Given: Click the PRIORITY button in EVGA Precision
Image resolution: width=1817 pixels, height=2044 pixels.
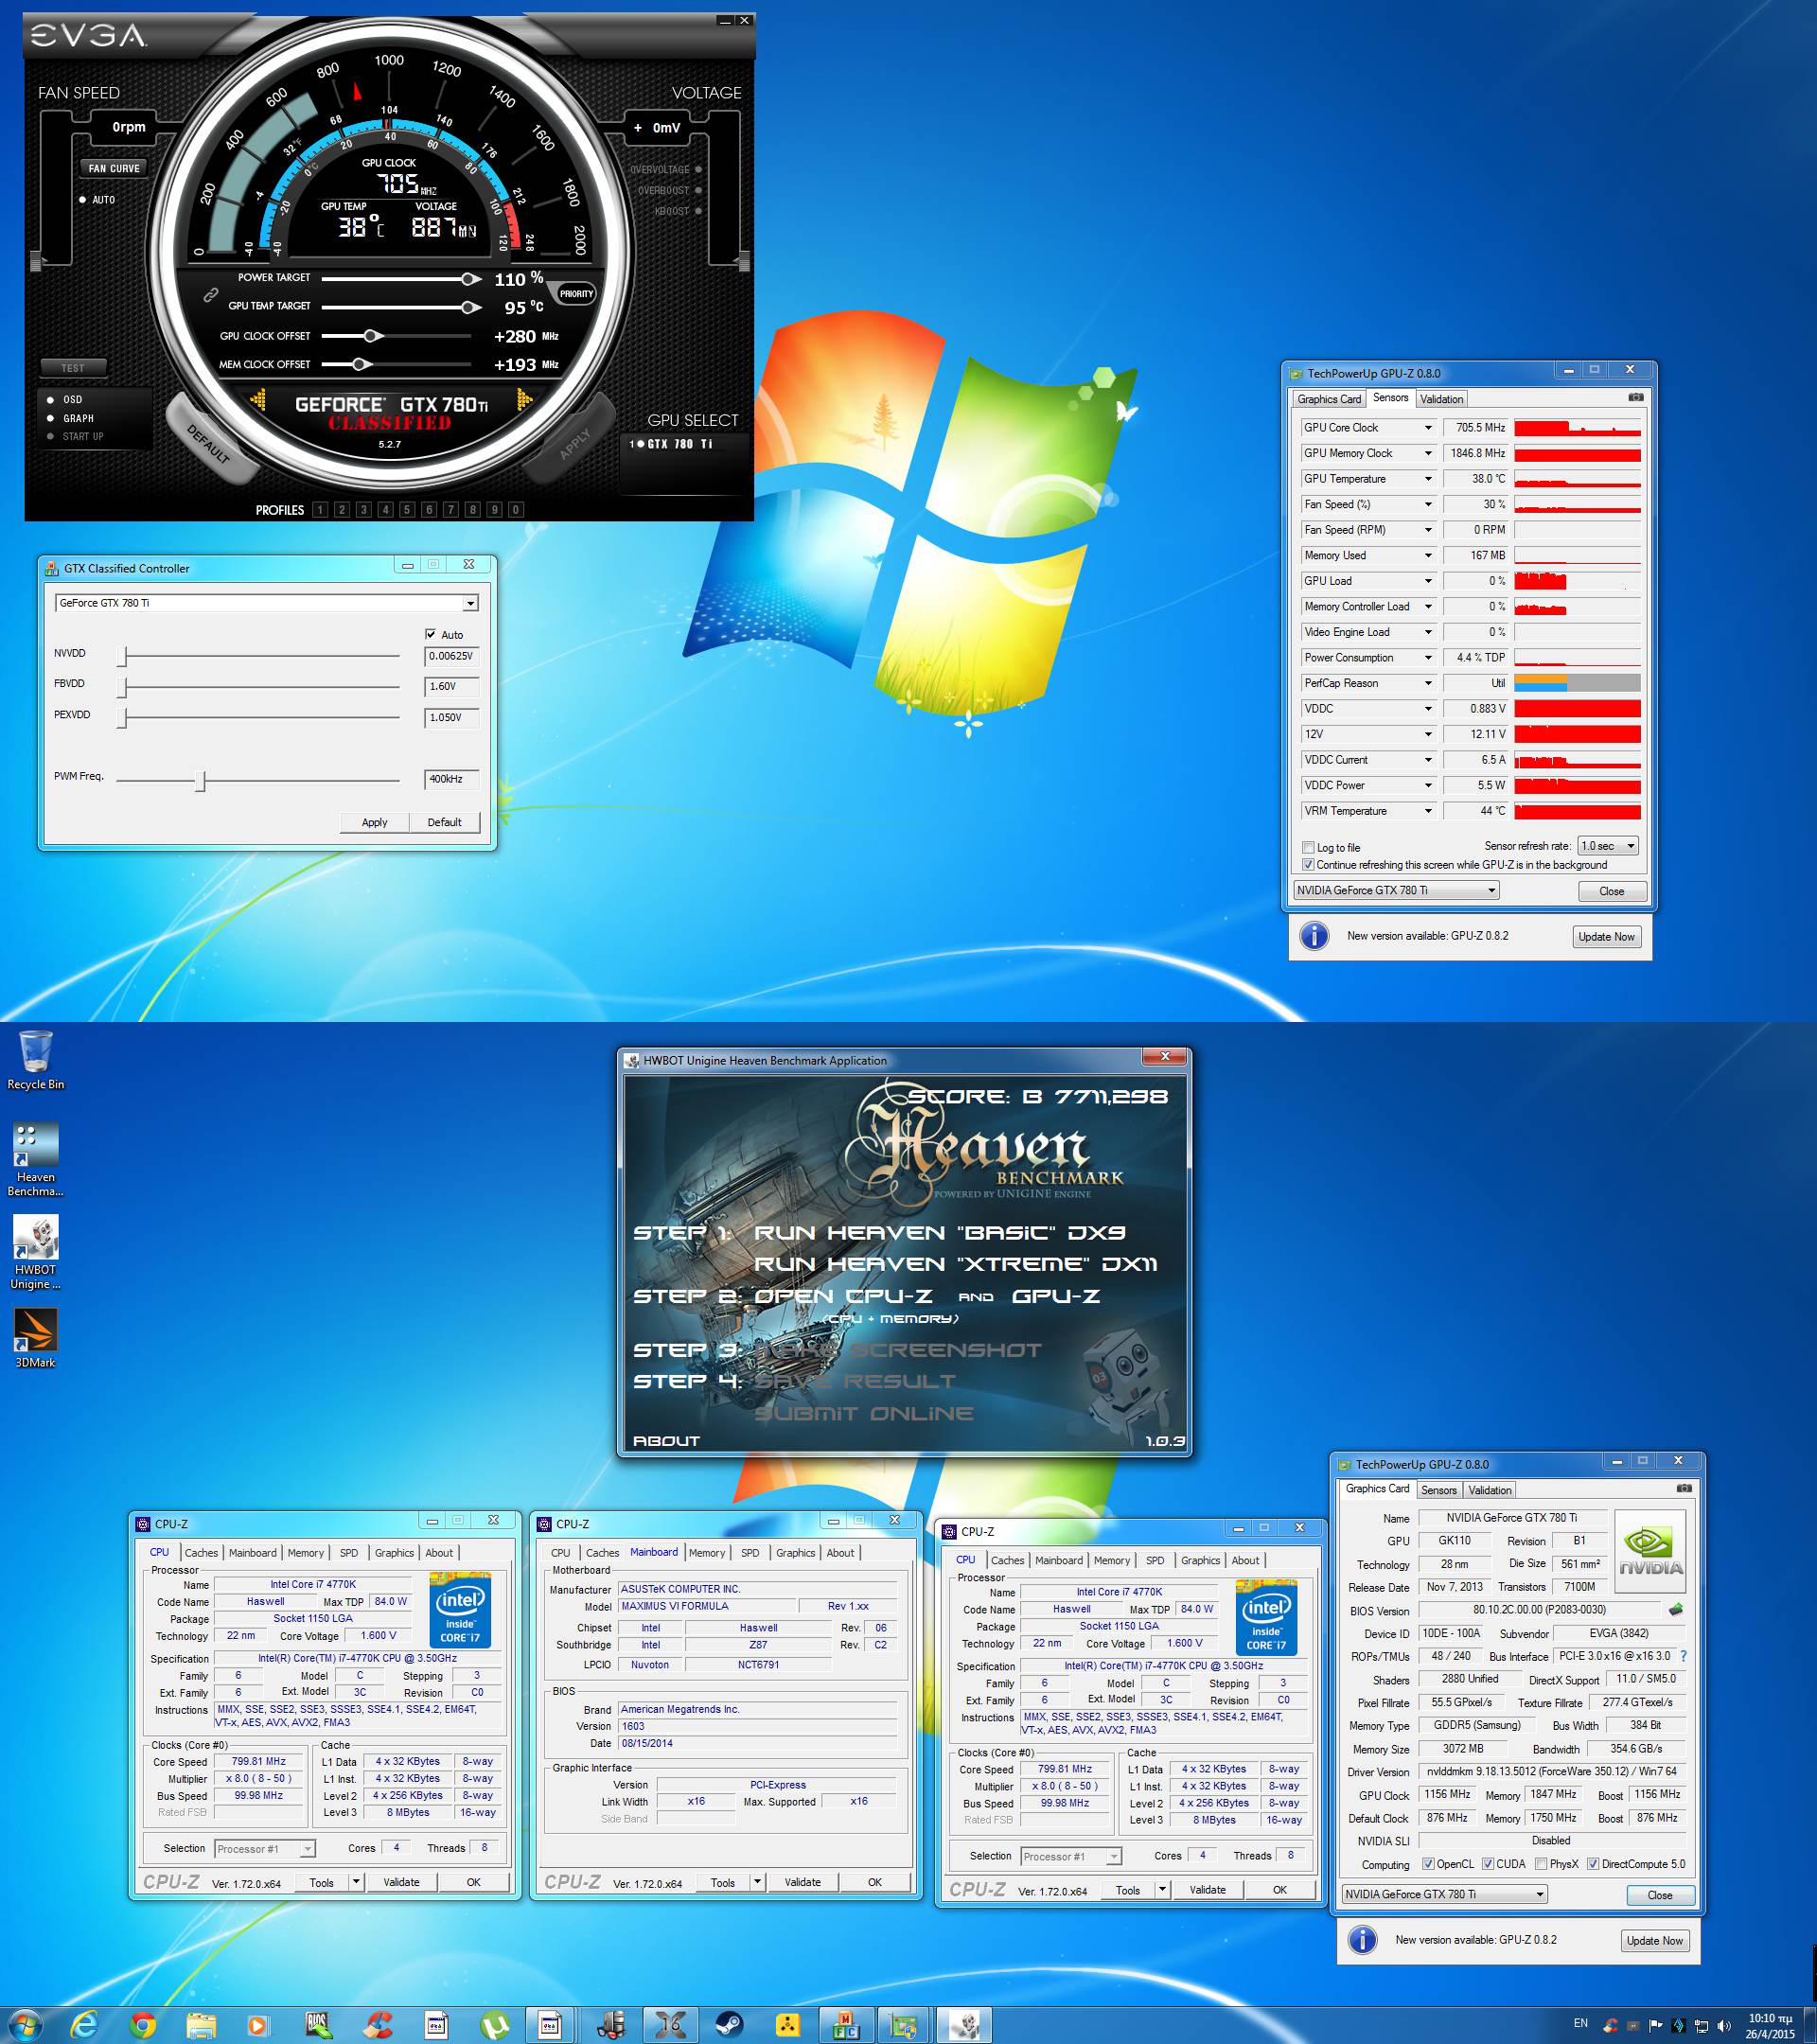Looking at the screenshot, I should tap(576, 294).
